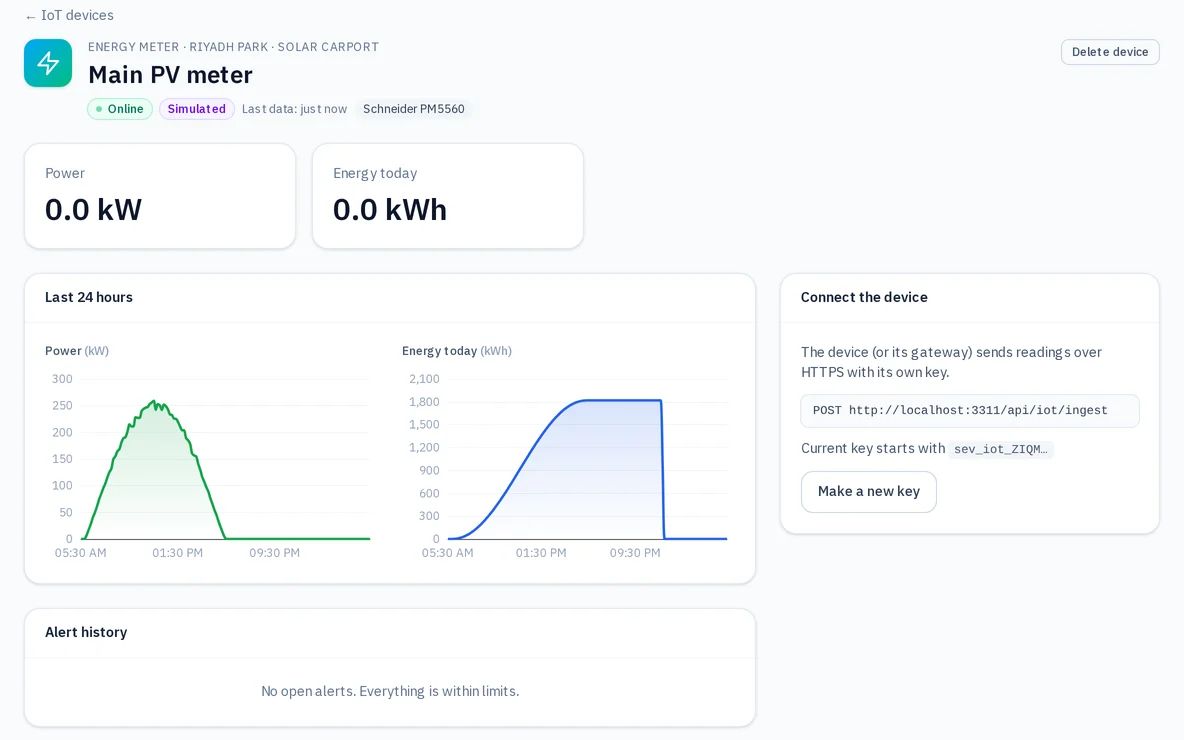1184x740 pixels.
Task: Click the Alert history heading
Action: tap(86, 633)
